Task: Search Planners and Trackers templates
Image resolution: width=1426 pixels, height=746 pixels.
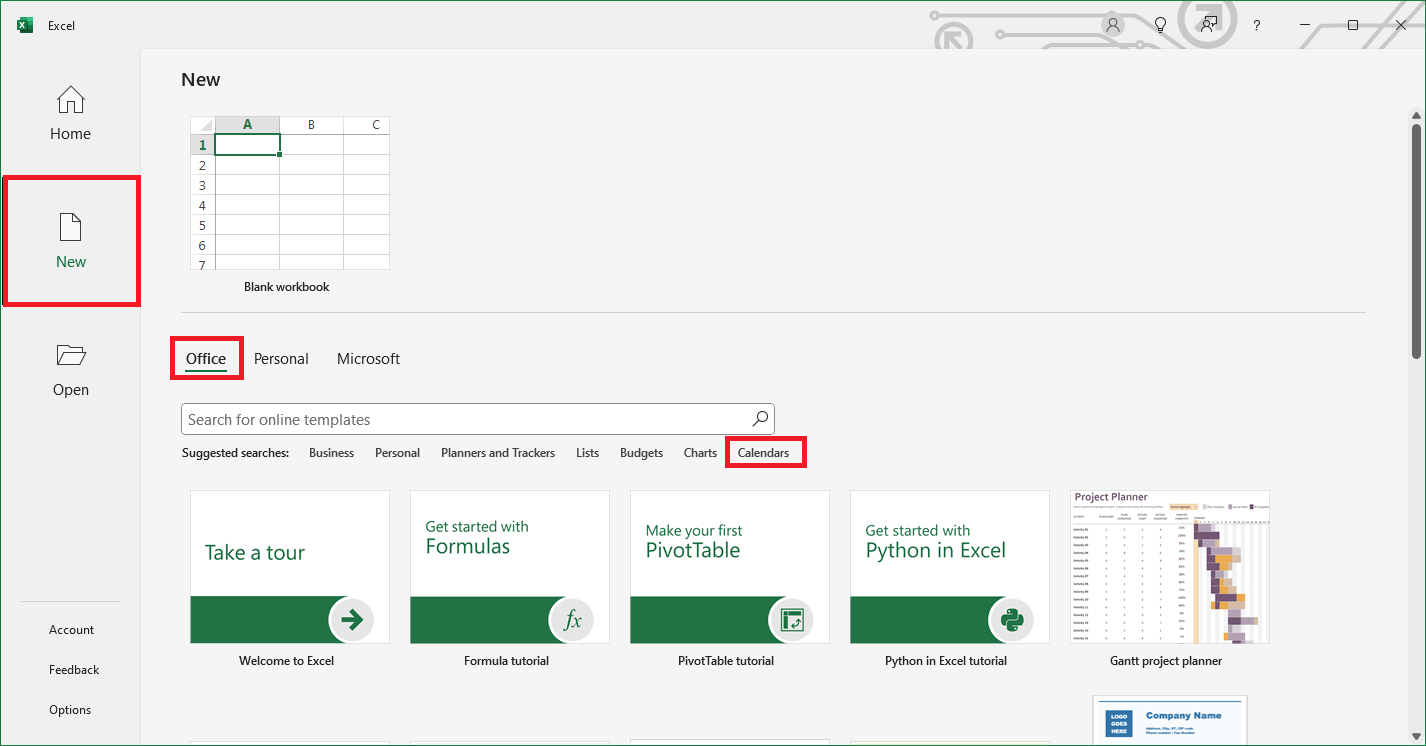Action: click(498, 453)
